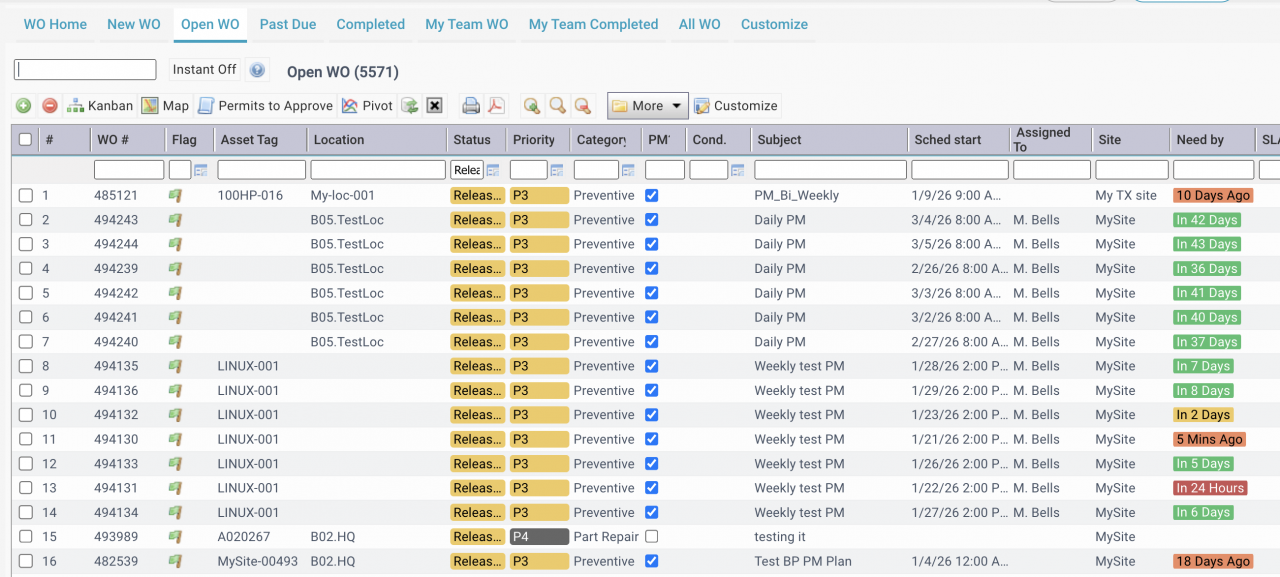
Task: Toggle the Instant Off button
Action: (x=204, y=70)
